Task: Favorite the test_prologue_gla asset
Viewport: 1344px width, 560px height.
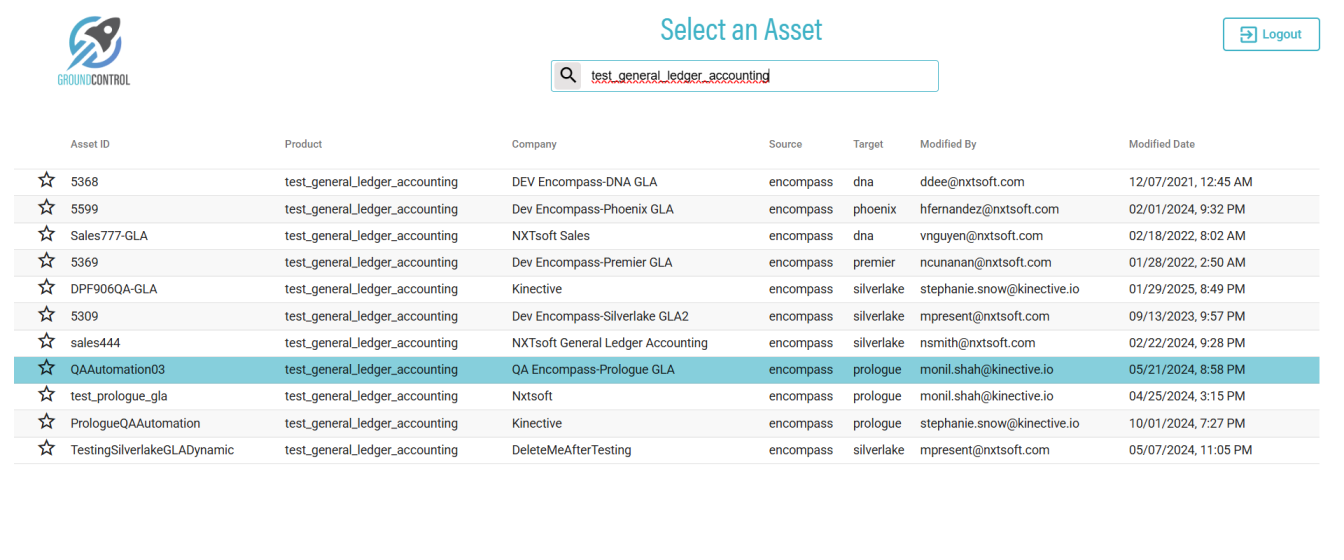Action: click(46, 395)
